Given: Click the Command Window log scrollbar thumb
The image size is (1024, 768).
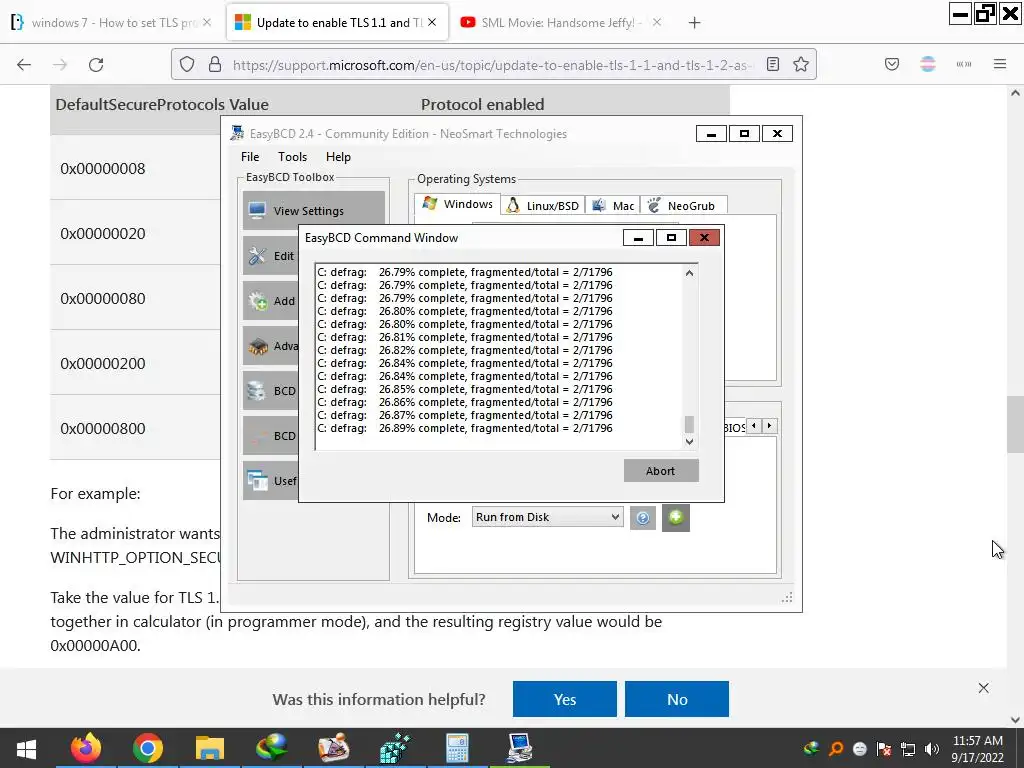Looking at the screenshot, I should [689, 424].
